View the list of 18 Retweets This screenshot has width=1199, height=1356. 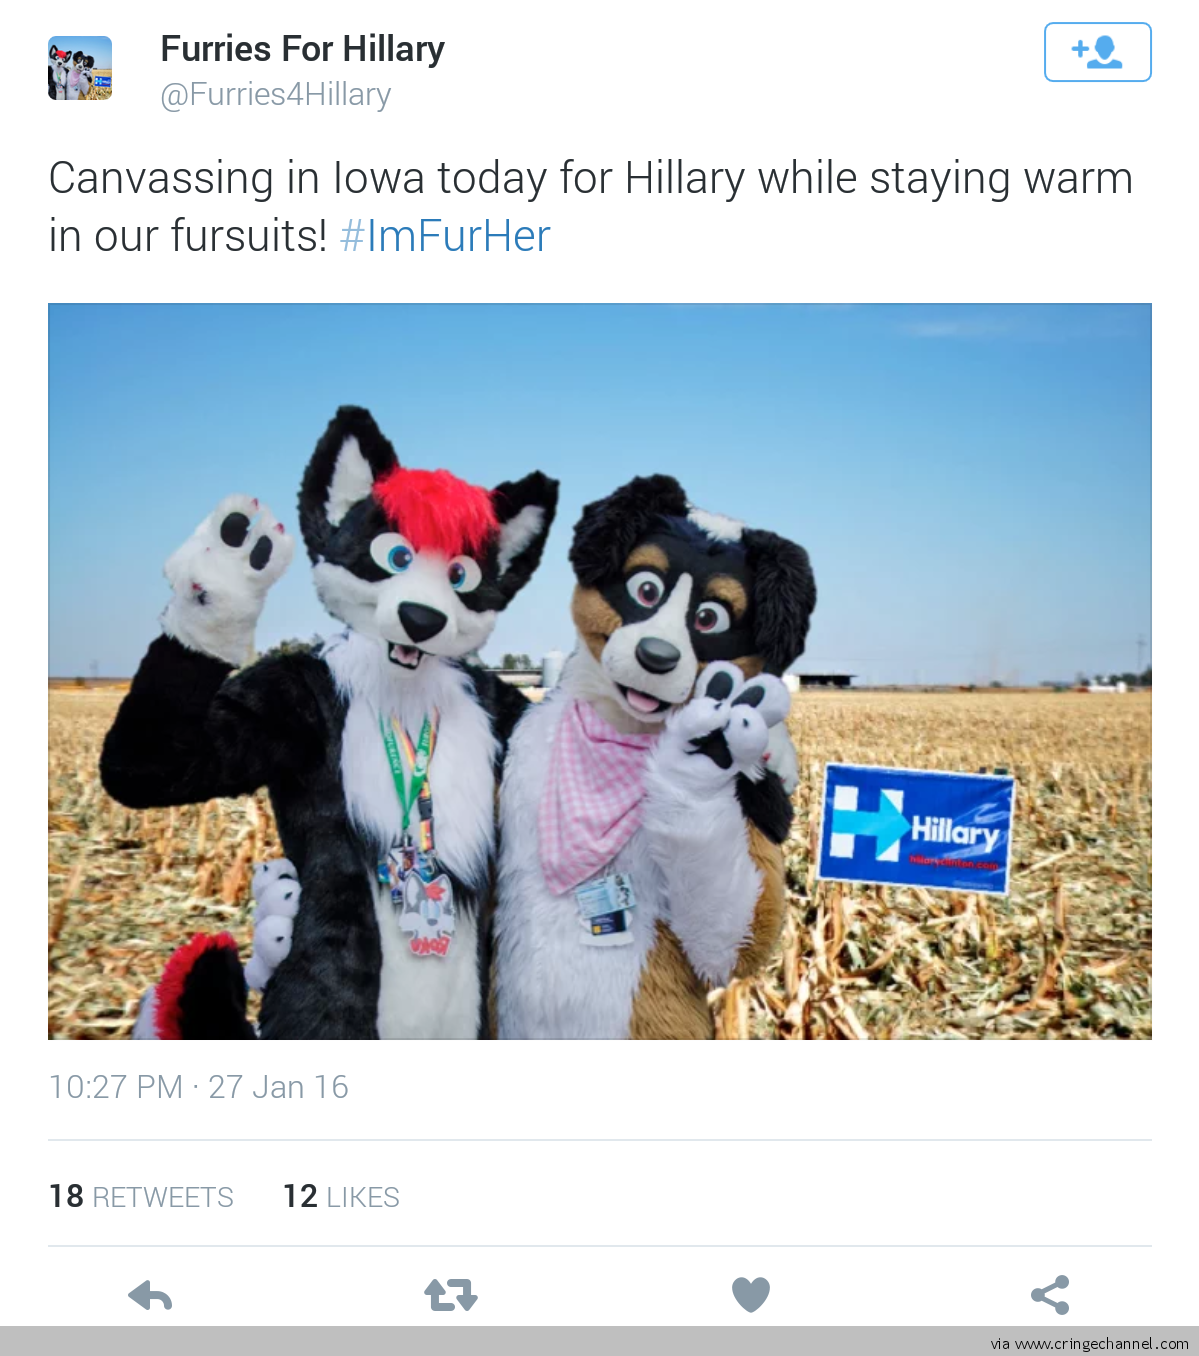pyautogui.click(x=141, y=1196)
